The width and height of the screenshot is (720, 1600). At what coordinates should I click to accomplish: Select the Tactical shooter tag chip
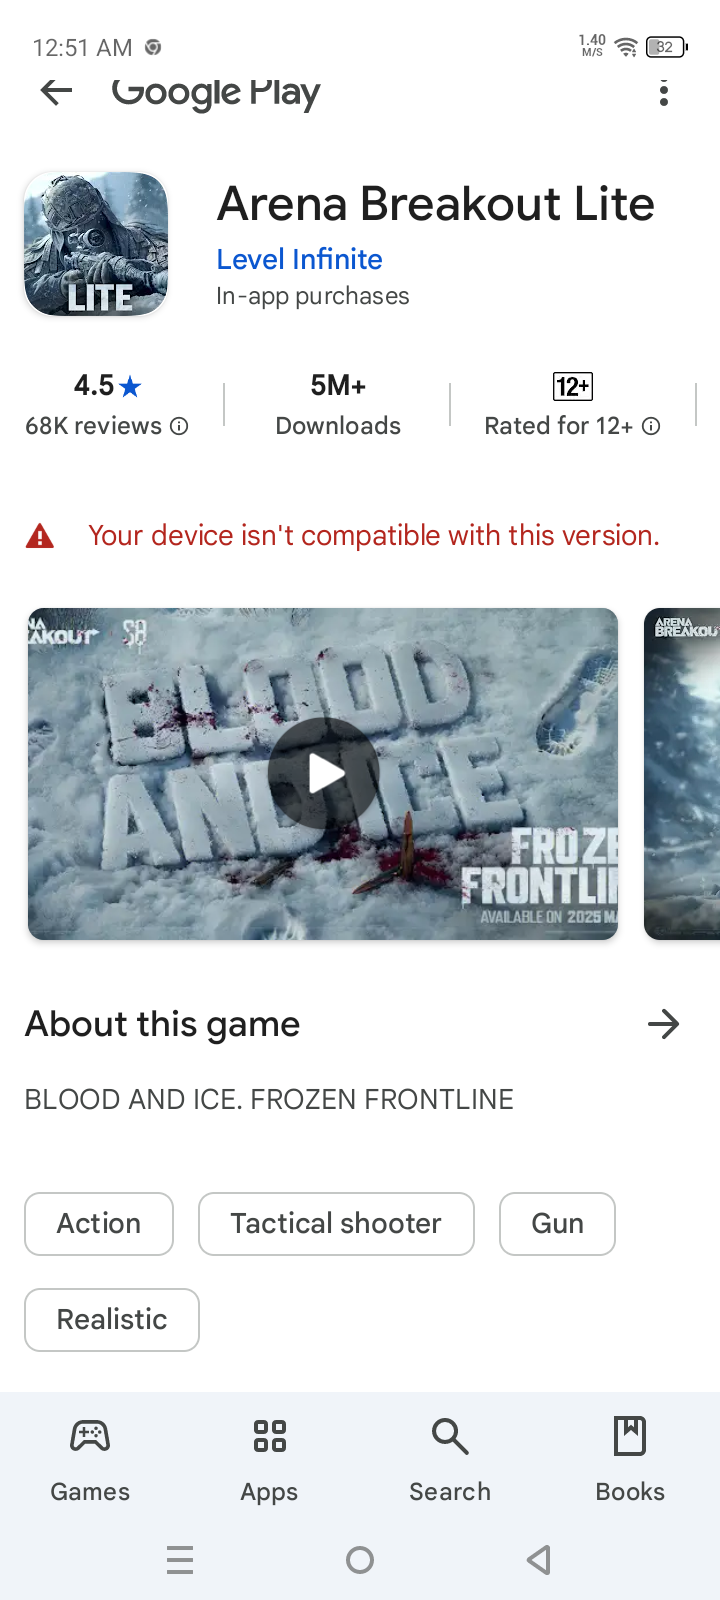coord(336,1224)
